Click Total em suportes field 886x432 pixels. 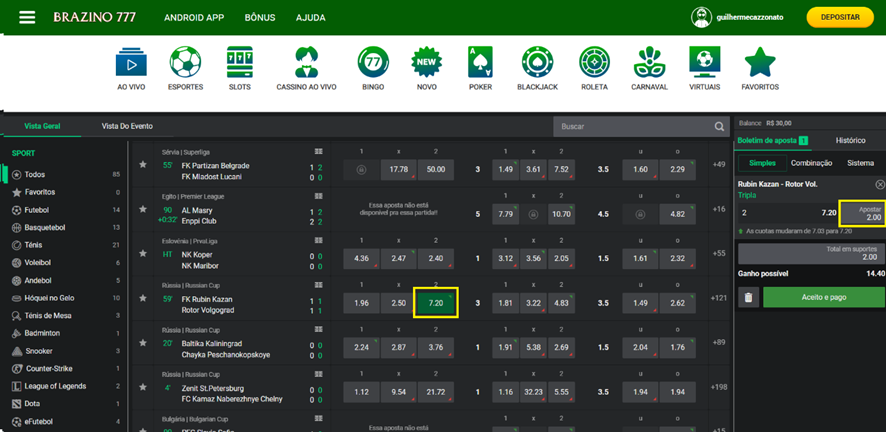810,253
